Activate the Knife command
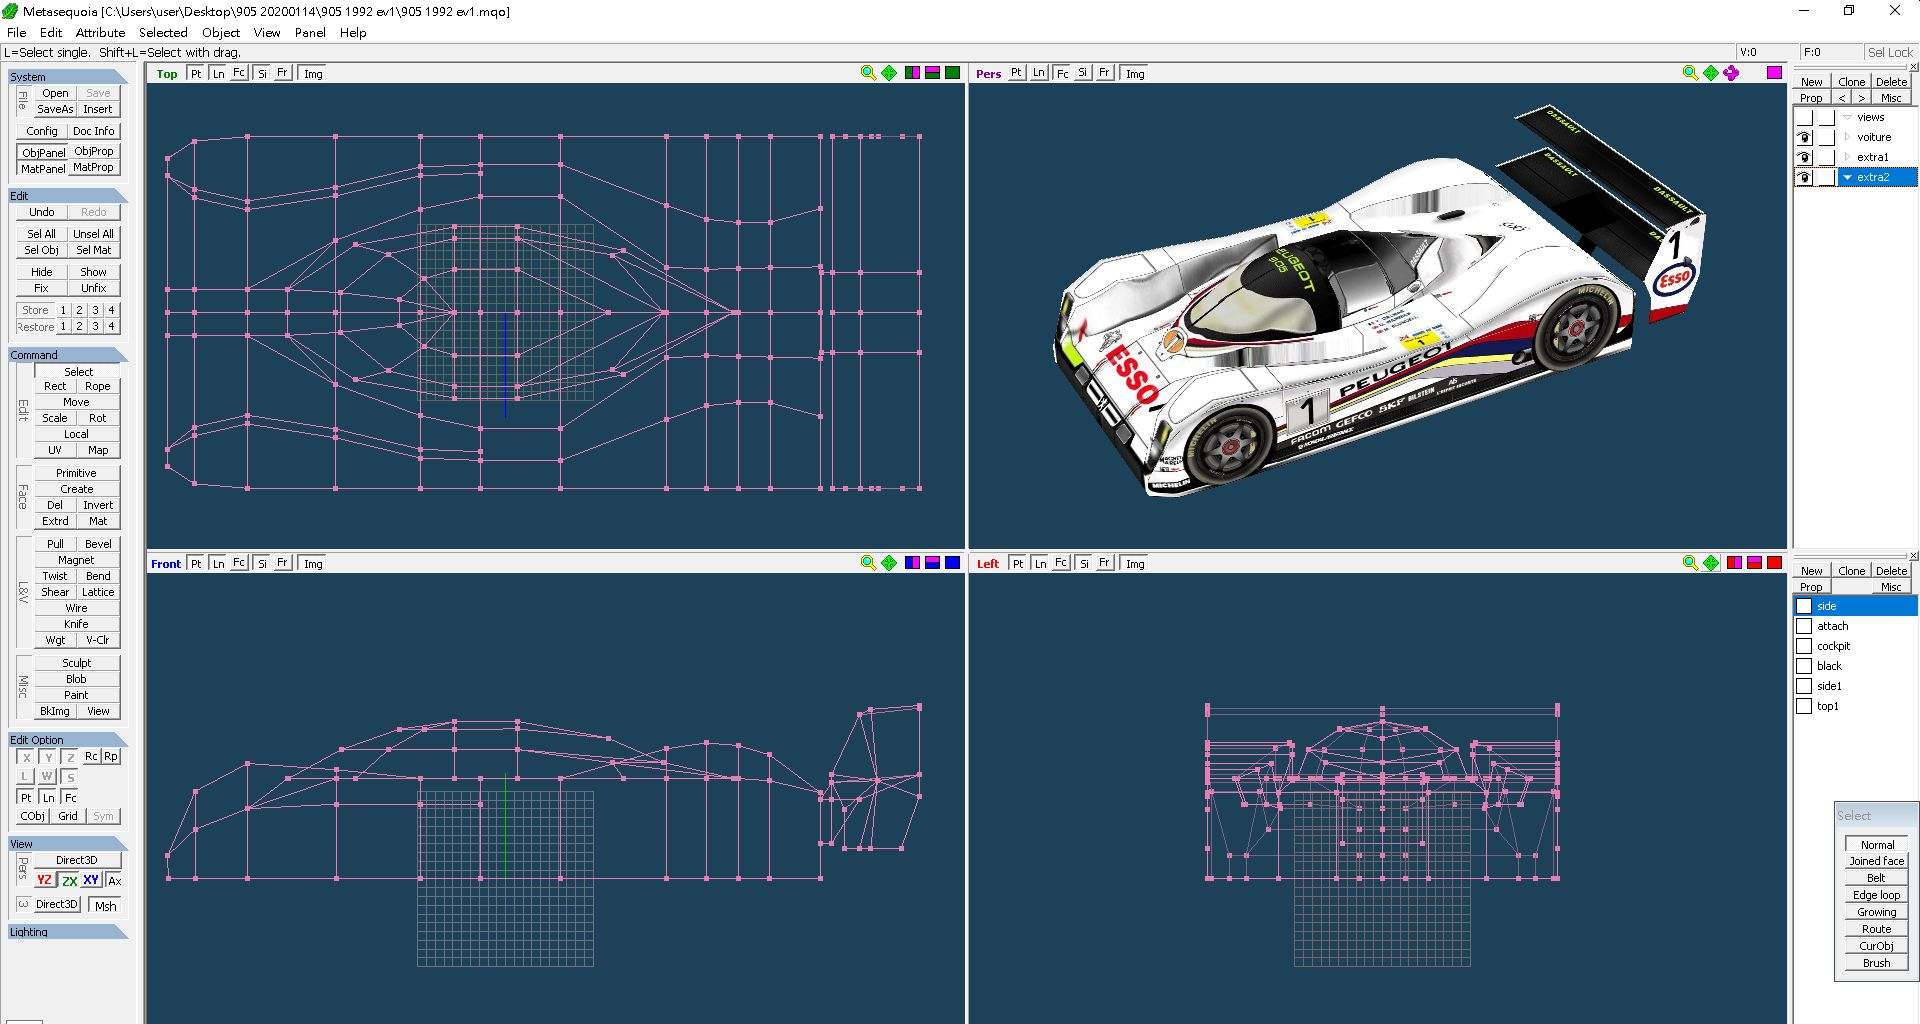This screenshot has height=1024, width=1920. [x=77, y=624]
